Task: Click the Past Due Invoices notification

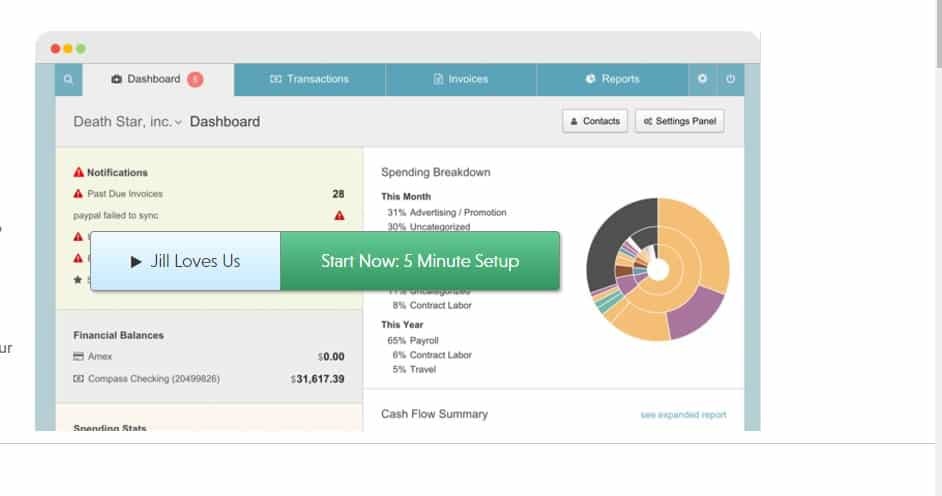Action: [125, 194]
